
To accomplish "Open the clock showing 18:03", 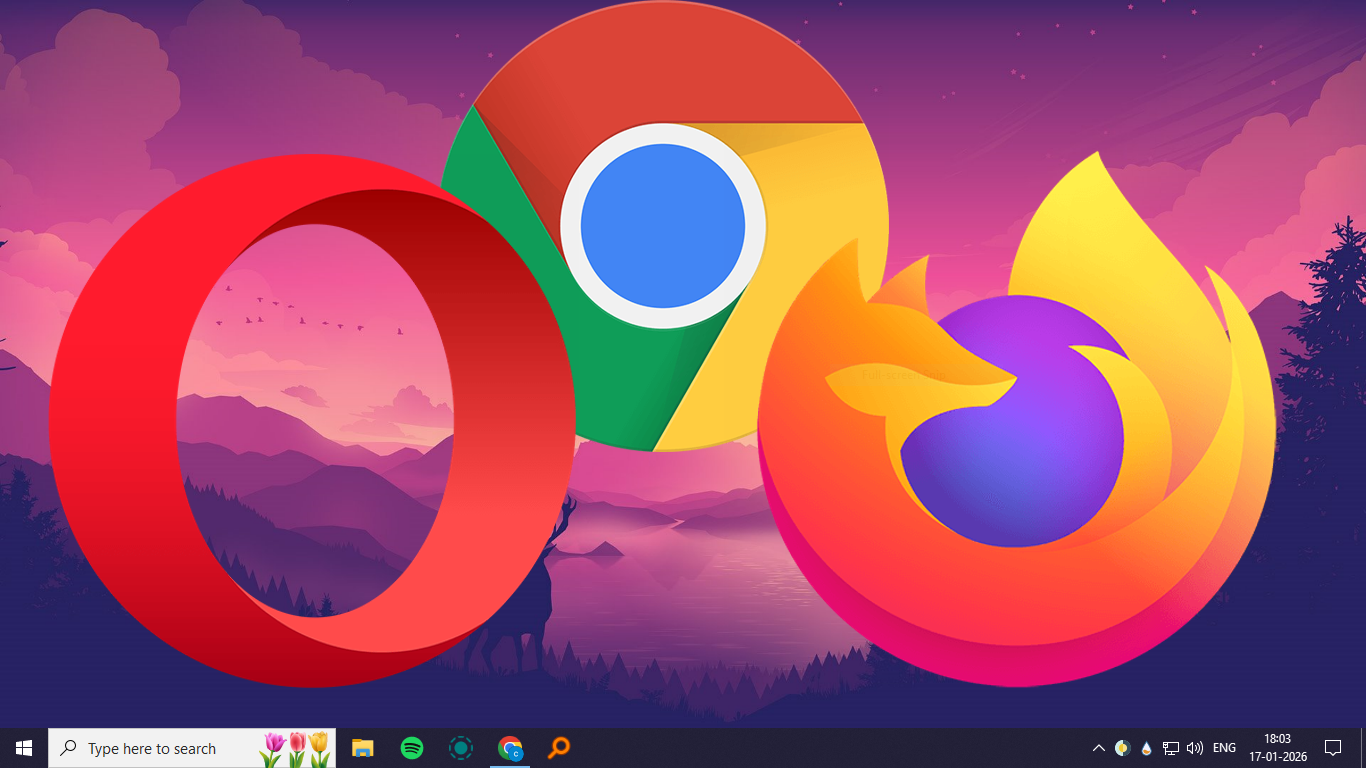I will [1277, 748].
